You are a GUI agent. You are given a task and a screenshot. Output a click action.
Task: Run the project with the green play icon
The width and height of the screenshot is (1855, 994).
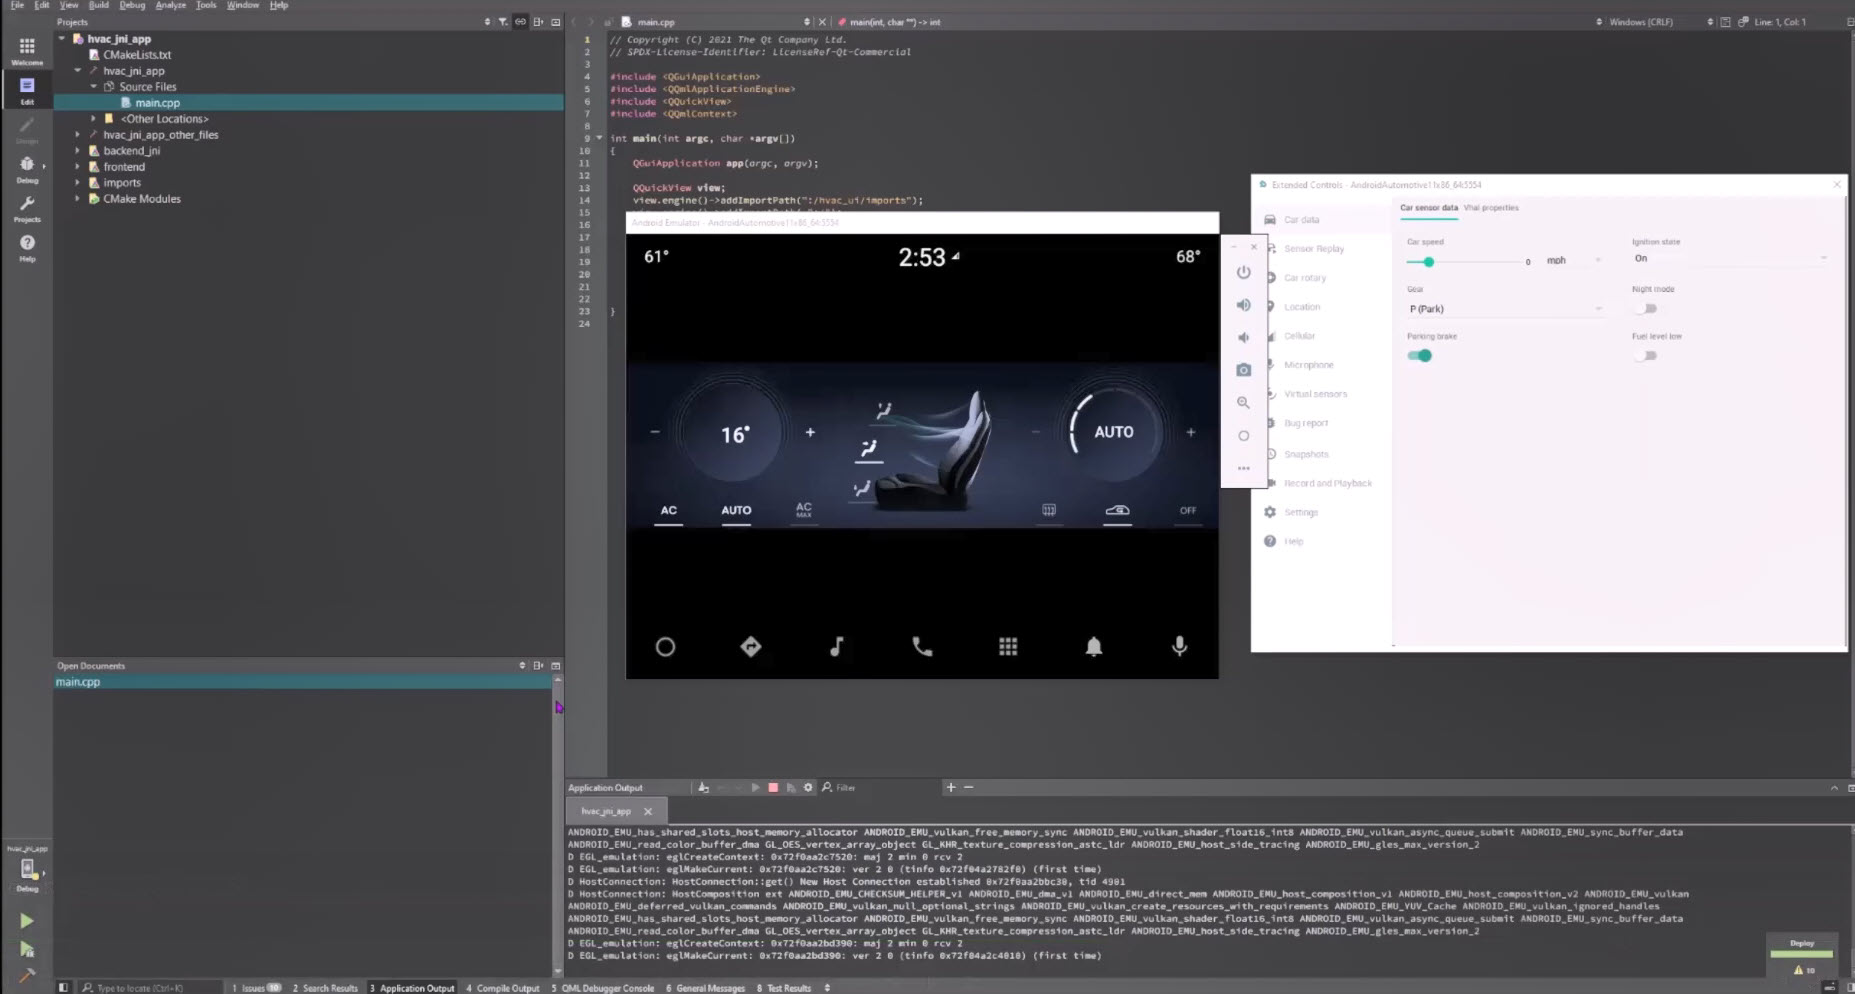coord(26,921)
